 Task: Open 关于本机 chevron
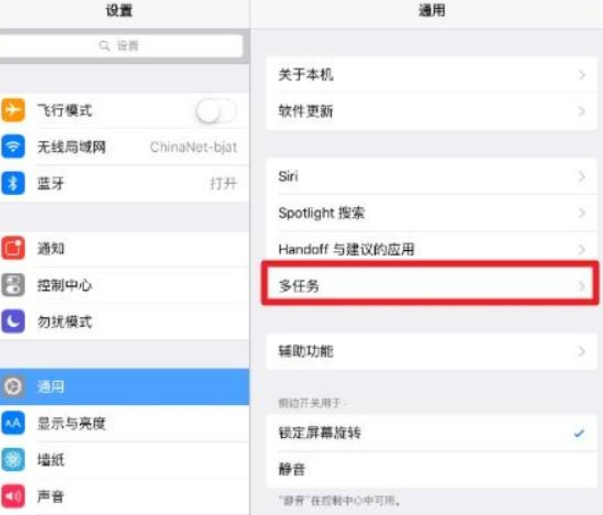(582, 75)
